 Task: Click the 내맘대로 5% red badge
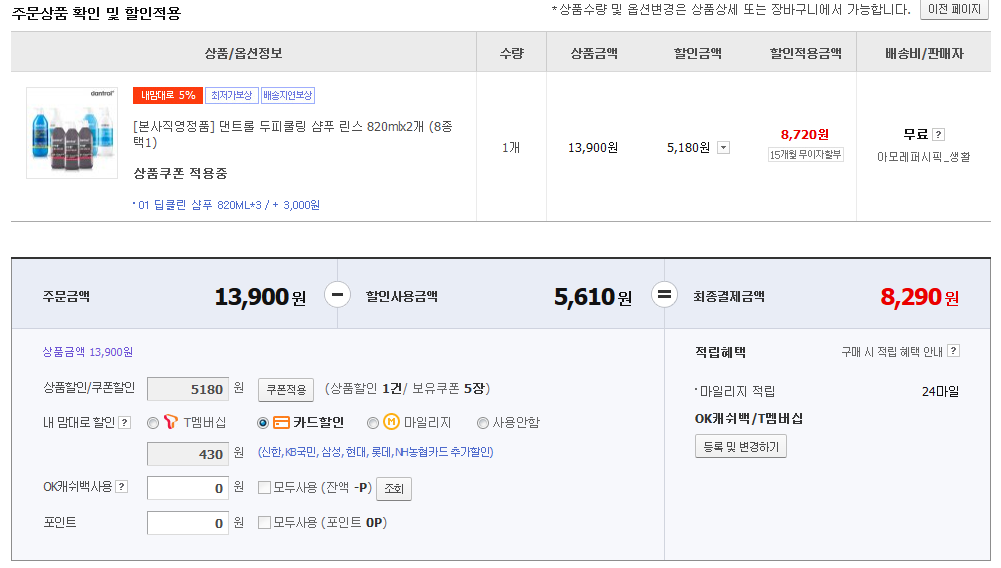pos(167,96)
